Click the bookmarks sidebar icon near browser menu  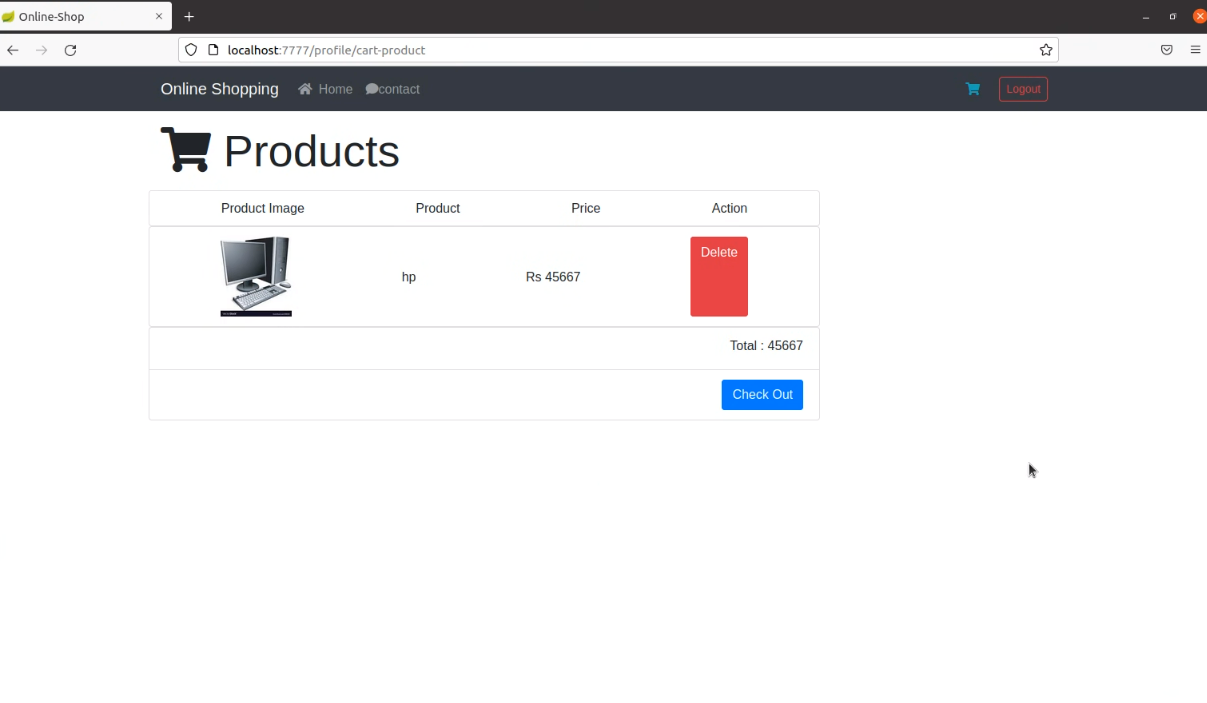point(1166,50)
